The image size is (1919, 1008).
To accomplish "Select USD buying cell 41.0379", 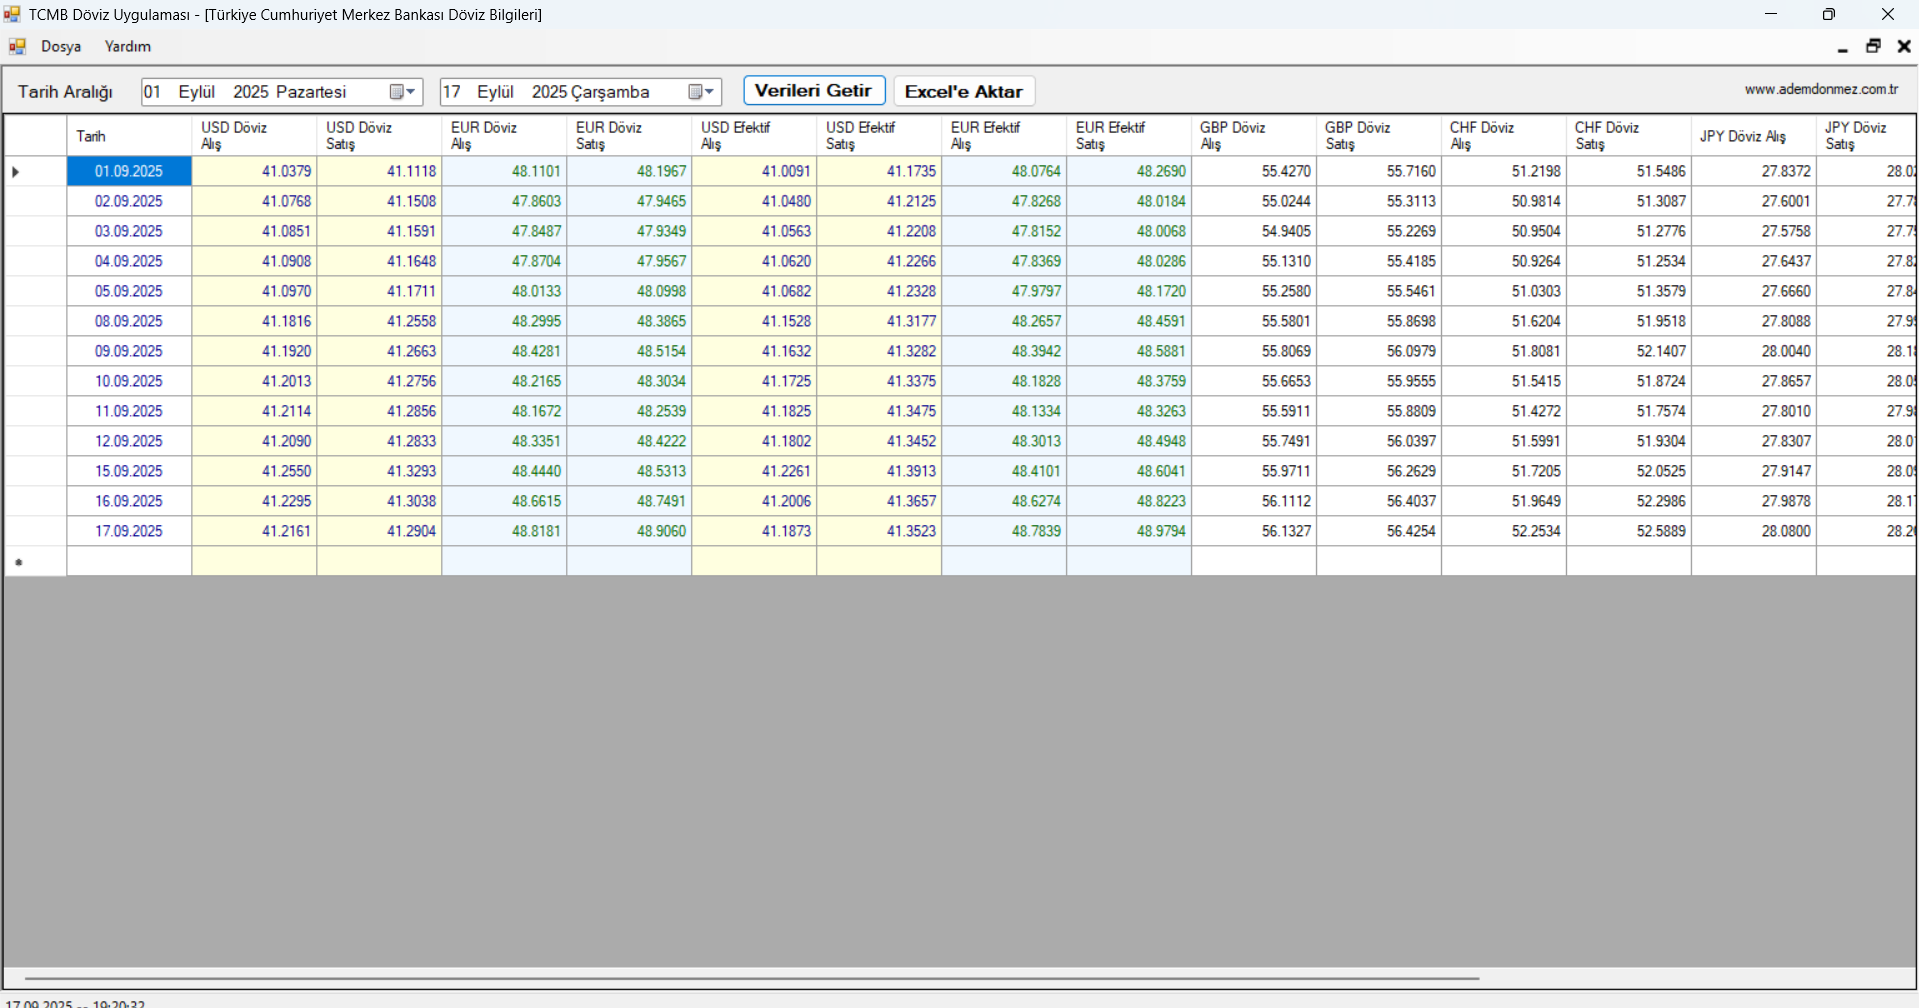I will pyautogui.click(x=254, y=171).
